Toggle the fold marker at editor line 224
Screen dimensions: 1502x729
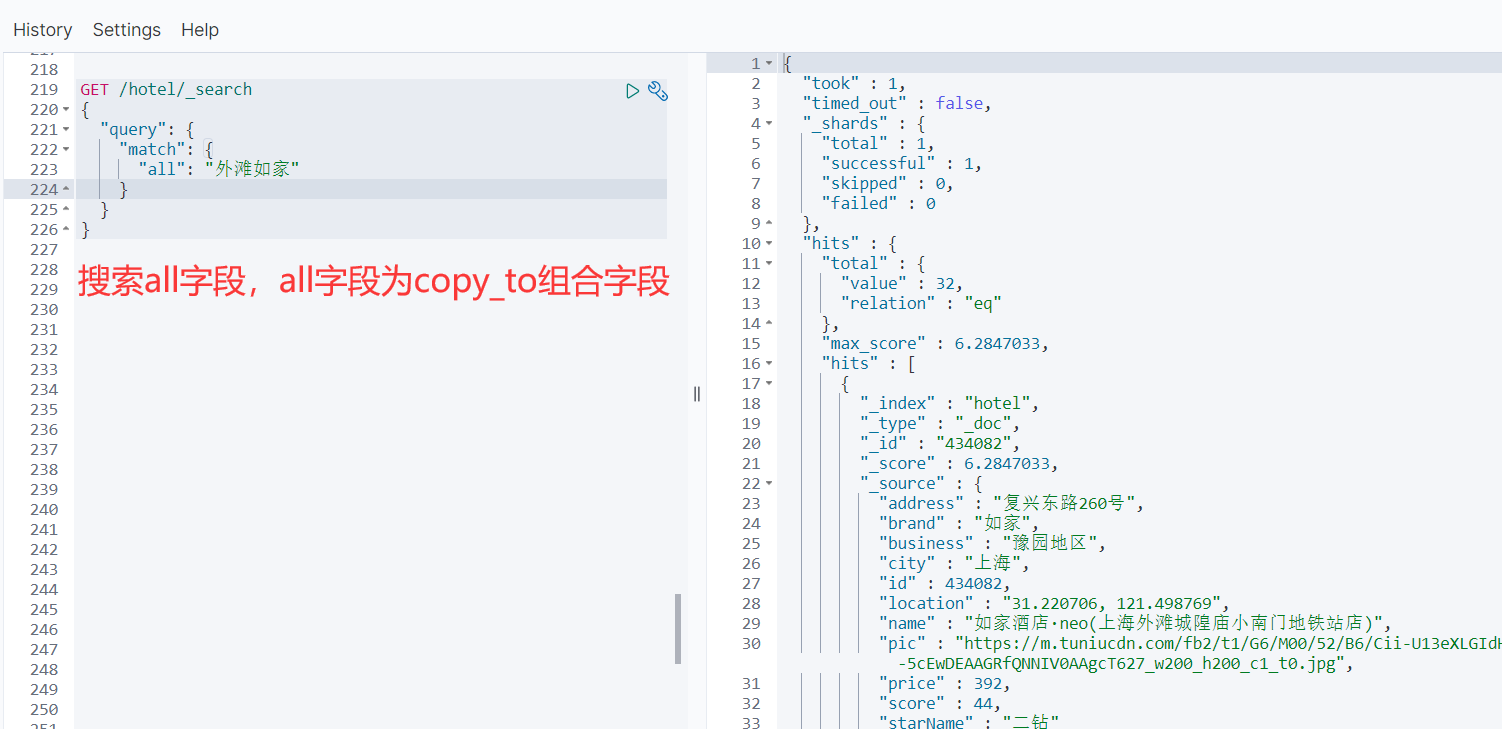[66, 190]
